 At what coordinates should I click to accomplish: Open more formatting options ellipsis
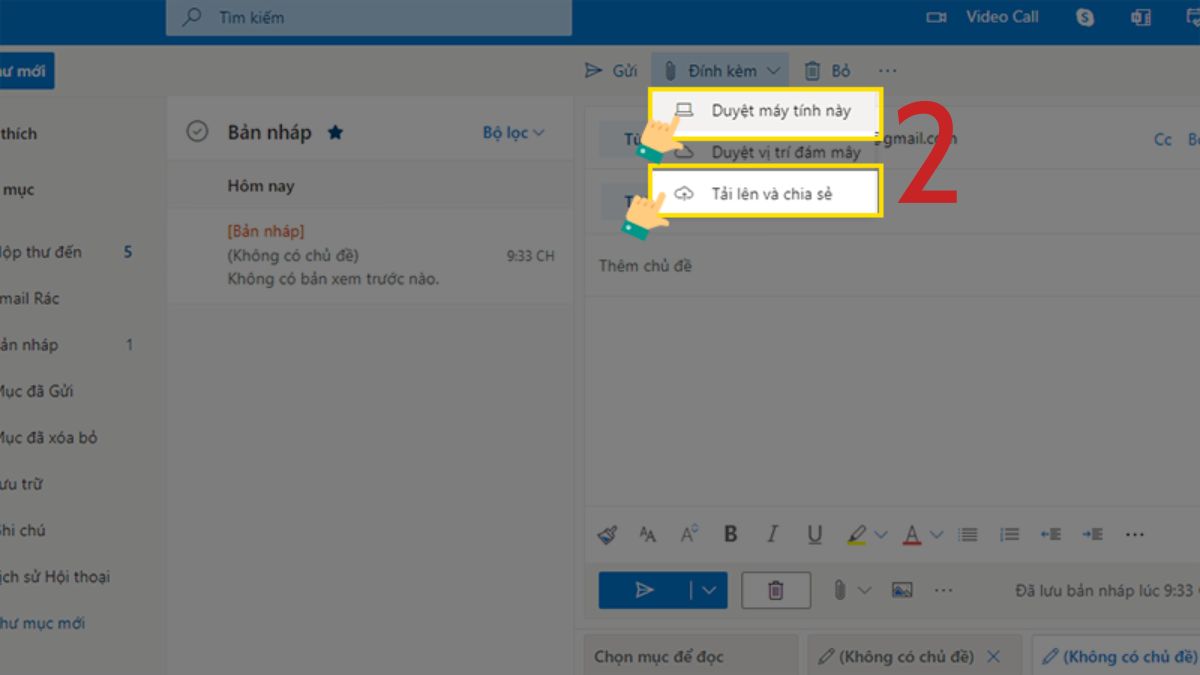(x=1135, y=535)
